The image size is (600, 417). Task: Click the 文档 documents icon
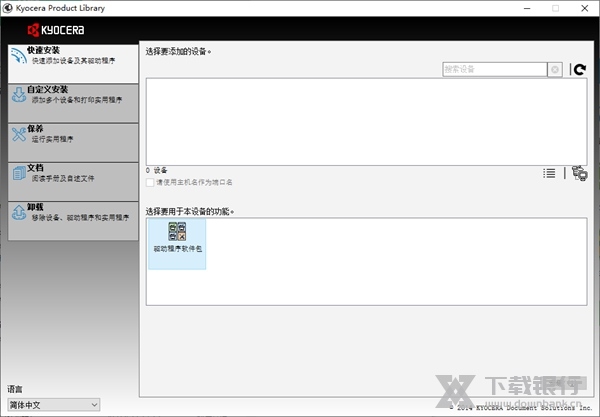tap(19, 174)
